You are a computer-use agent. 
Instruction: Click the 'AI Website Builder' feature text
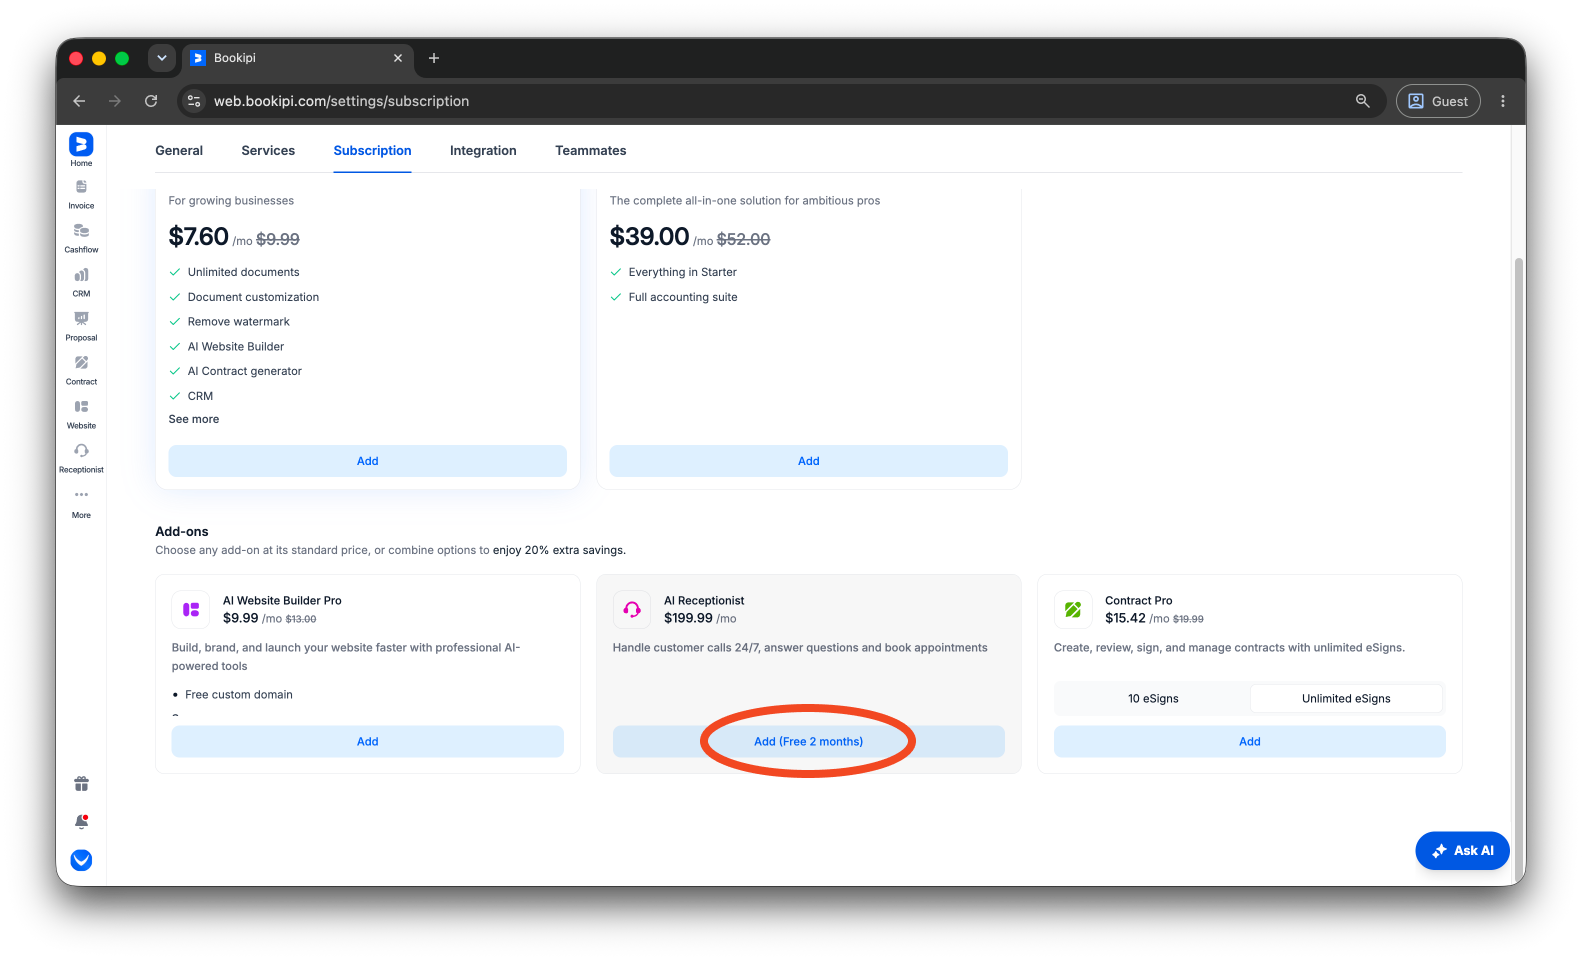(235, 347)
